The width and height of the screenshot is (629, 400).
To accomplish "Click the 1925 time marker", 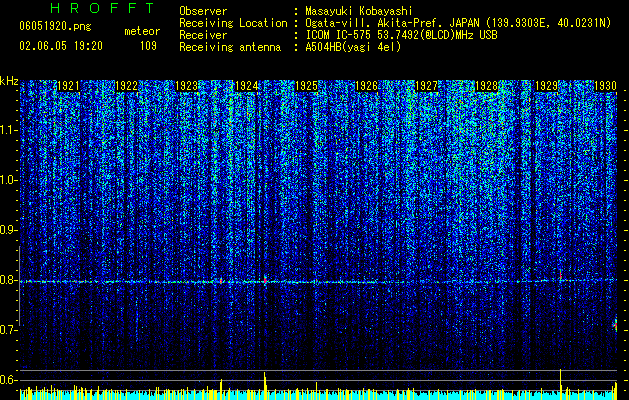I will (x=306, y=86).
